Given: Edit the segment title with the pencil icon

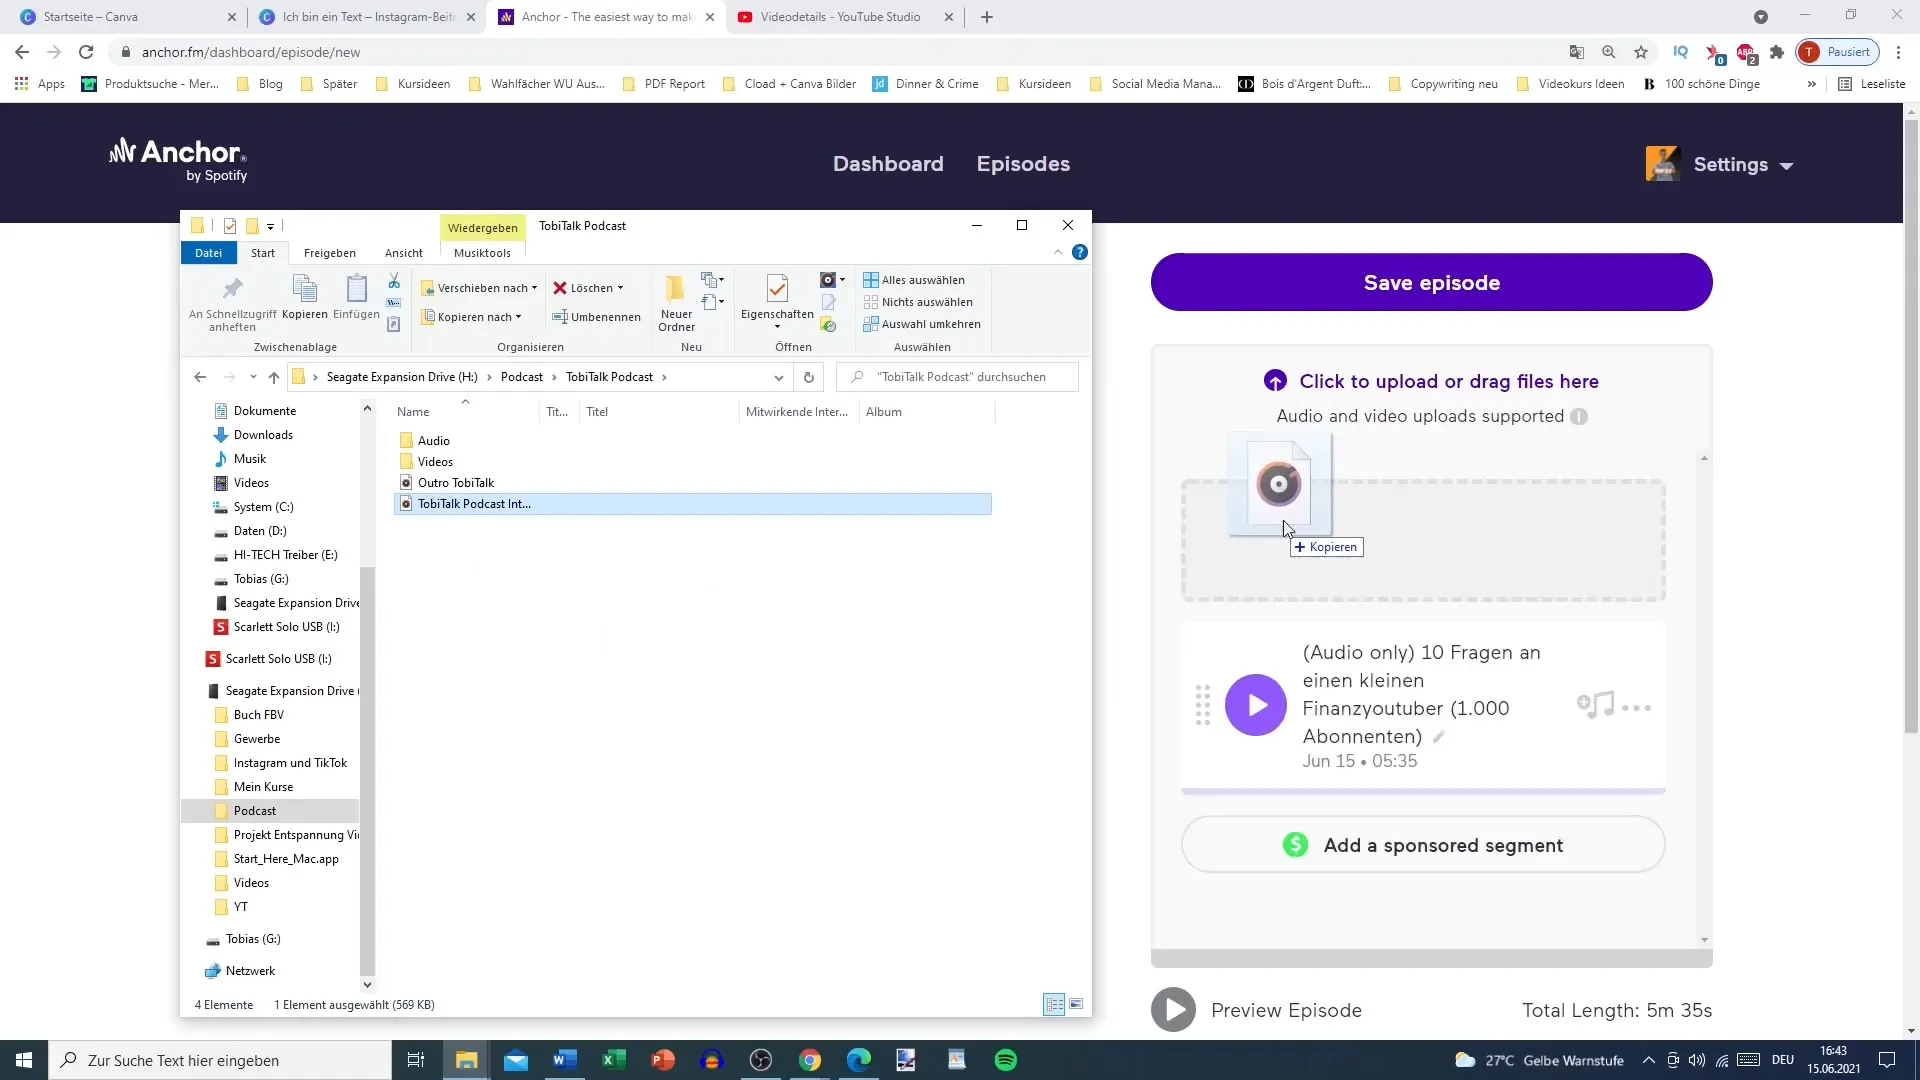Looking at the screenshot, I should 1439,737.
